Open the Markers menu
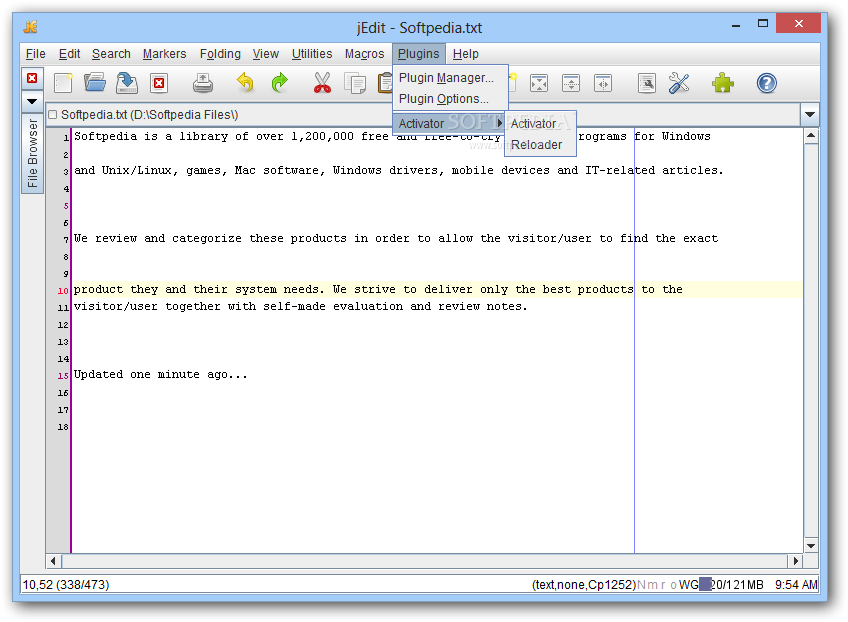The image size is (848, 622). 164,54
